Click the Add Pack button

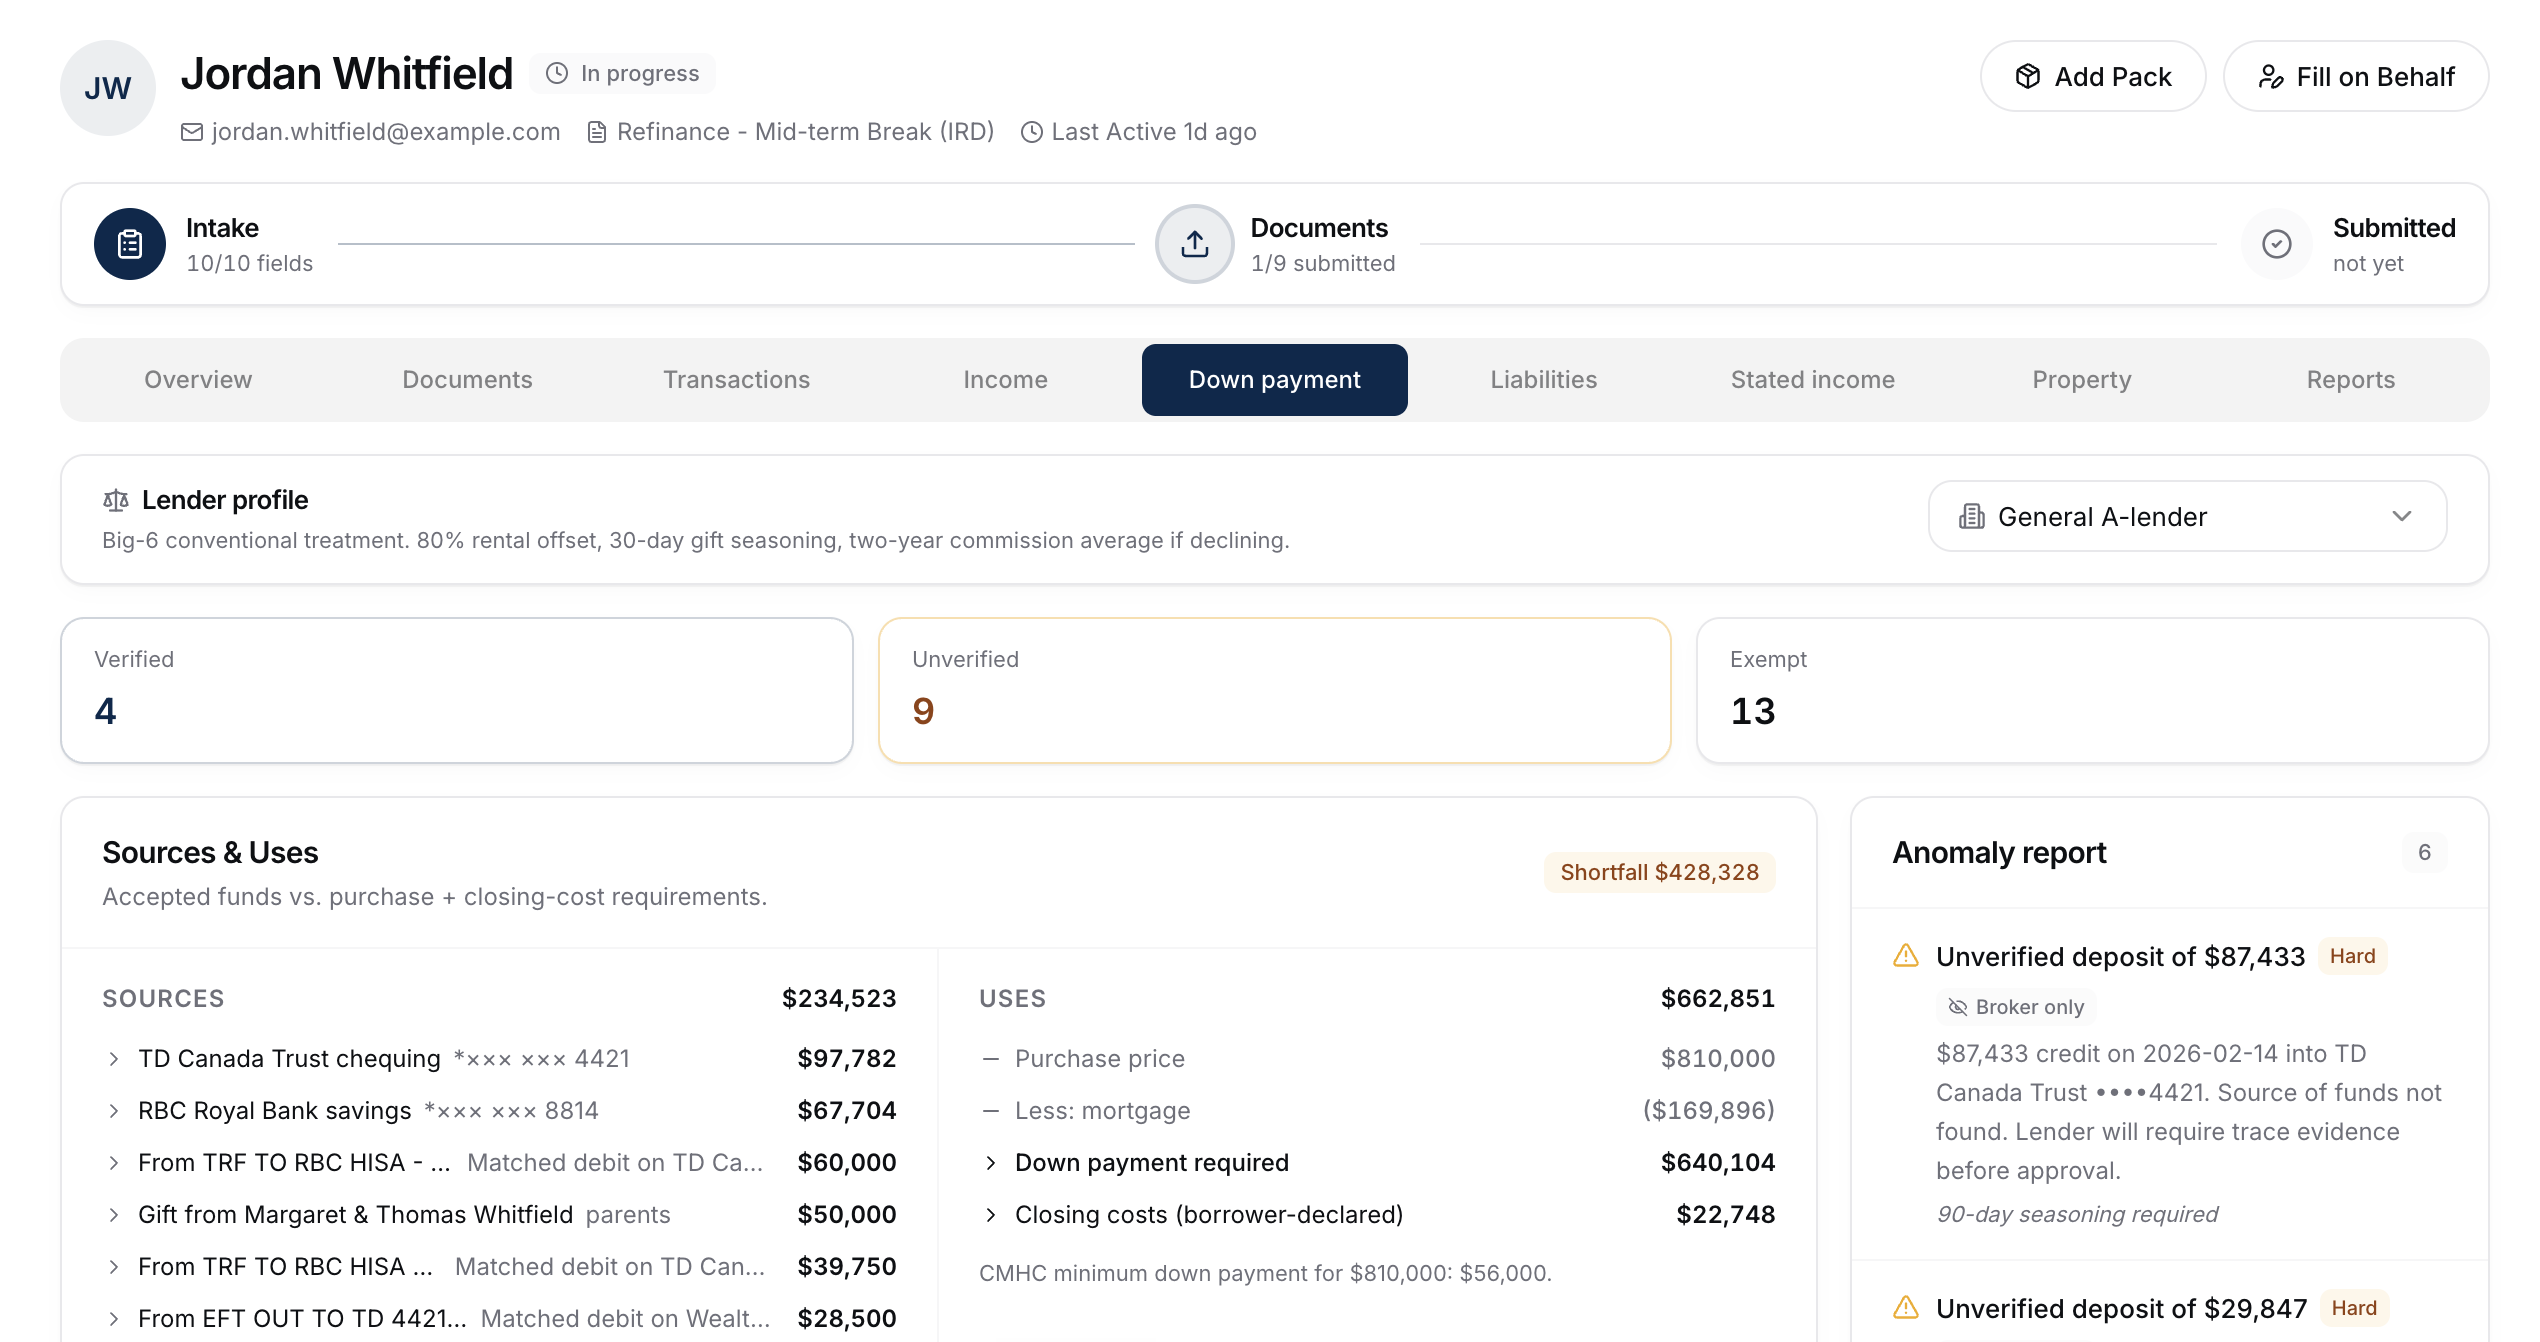pyautogui.click(x=2092, y=76)
